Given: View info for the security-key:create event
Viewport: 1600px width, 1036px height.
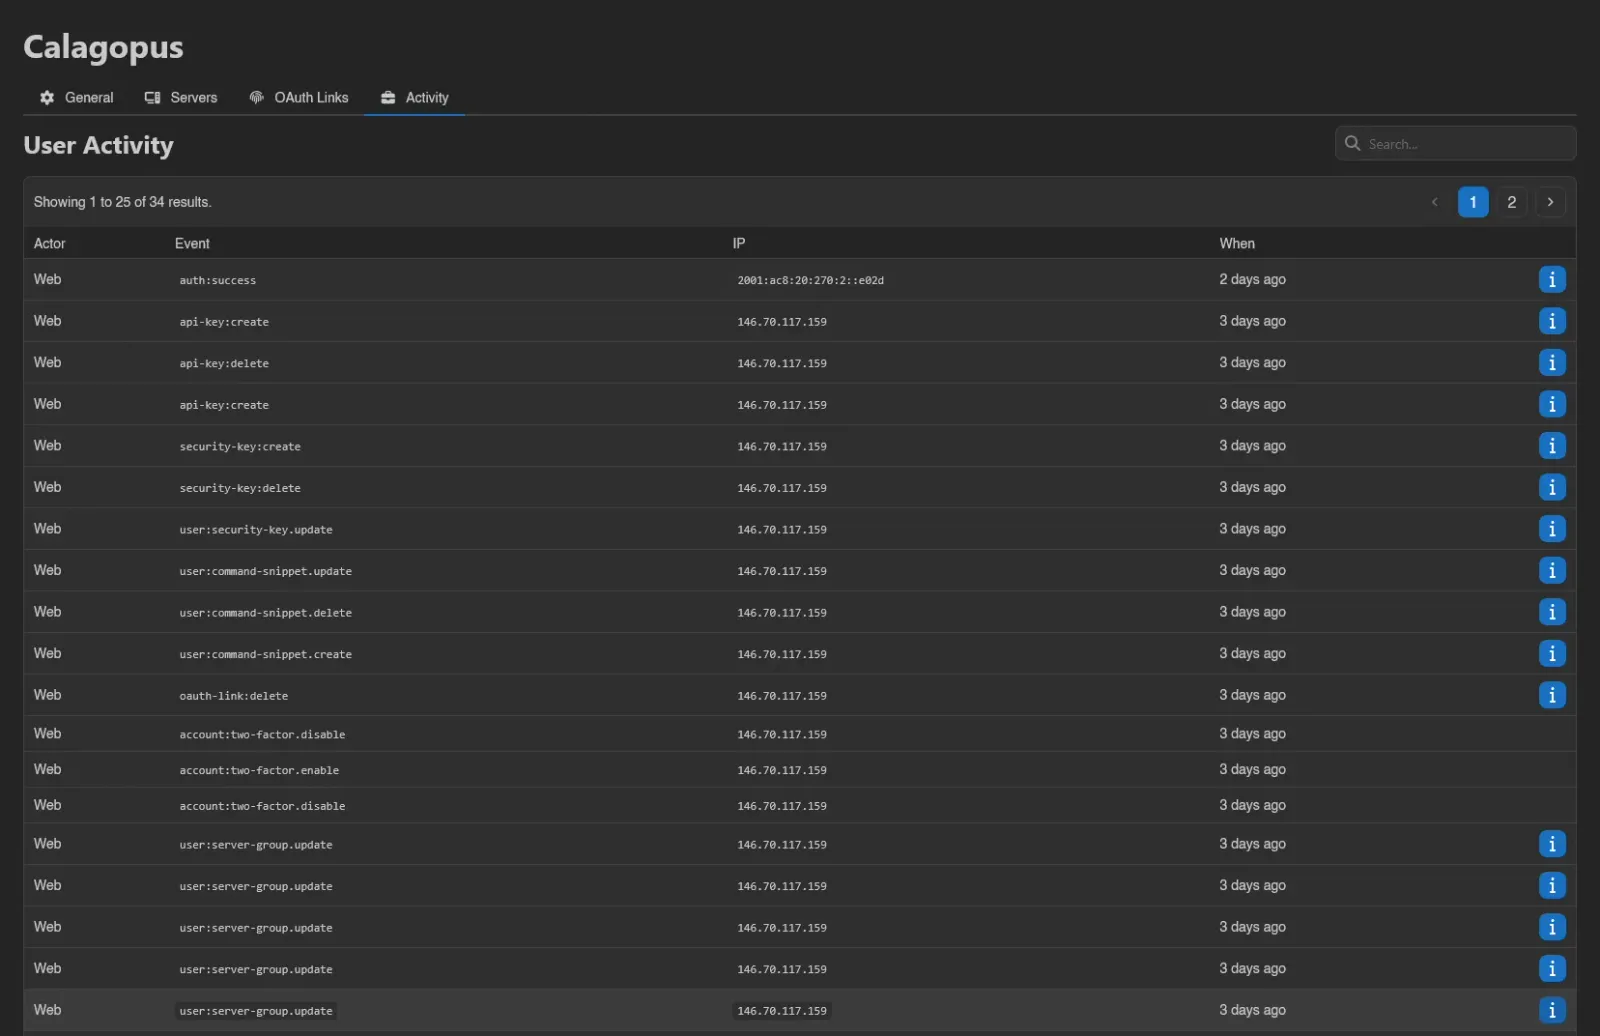Looking at the screenshot, I should pyautogui.click(x=1552, y=446).
